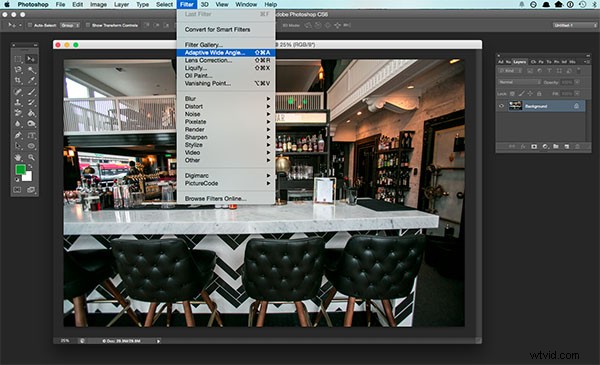Toggle lock position
Screen dimensions: 600x365
click(x=530, y=93)
